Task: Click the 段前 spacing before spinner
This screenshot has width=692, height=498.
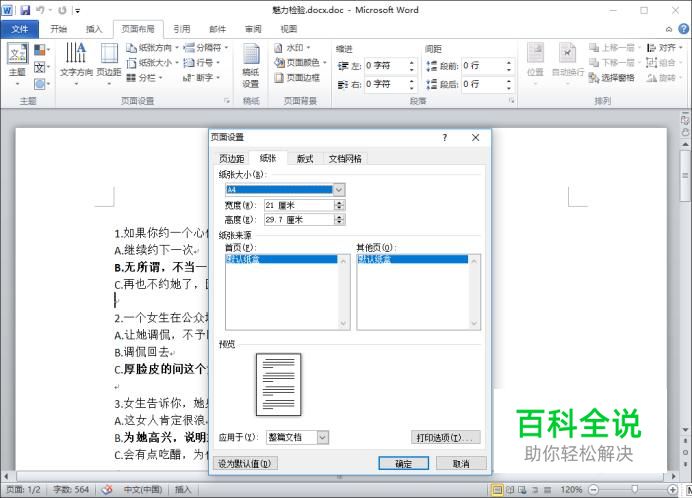Action: point(509,66)
